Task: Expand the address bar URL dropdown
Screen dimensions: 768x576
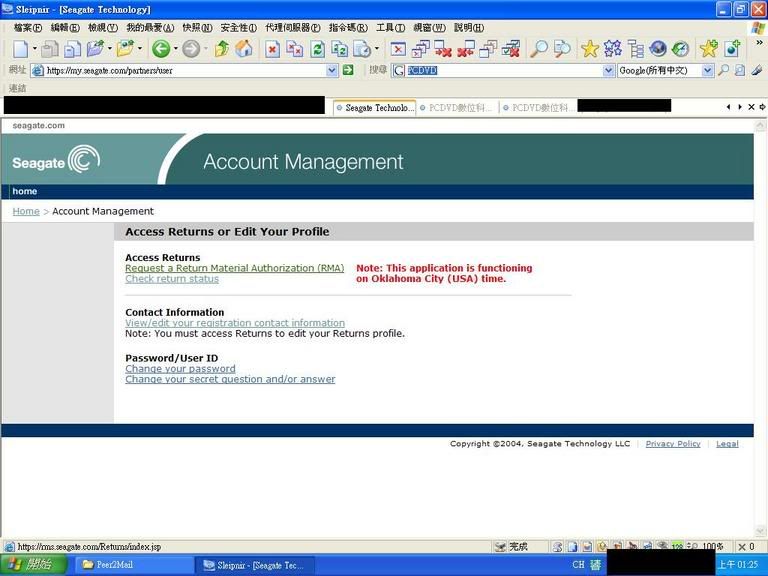Action: click(332, 71)
